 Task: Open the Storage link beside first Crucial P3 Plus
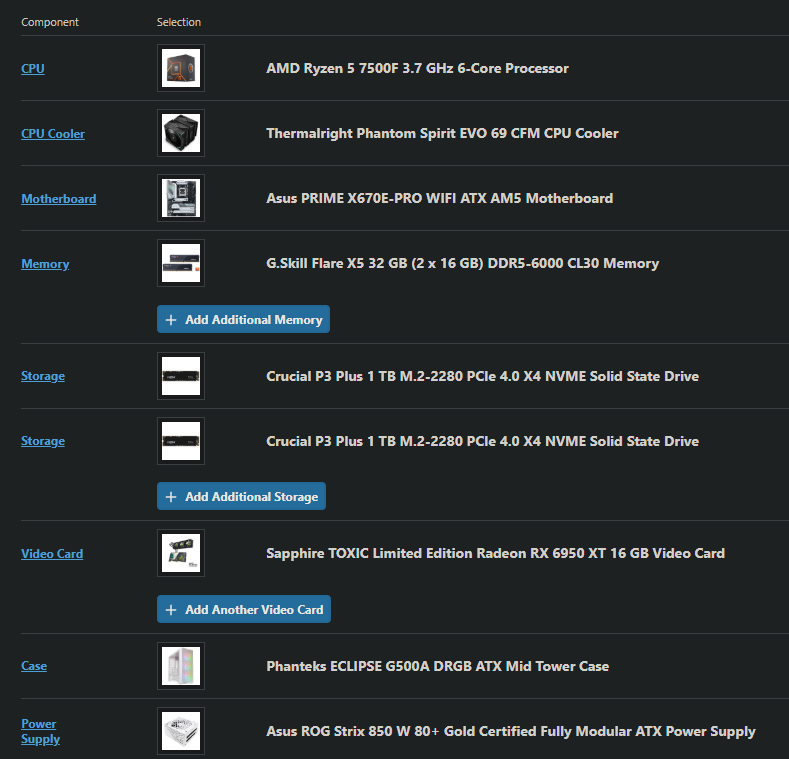tap(43, 376)
